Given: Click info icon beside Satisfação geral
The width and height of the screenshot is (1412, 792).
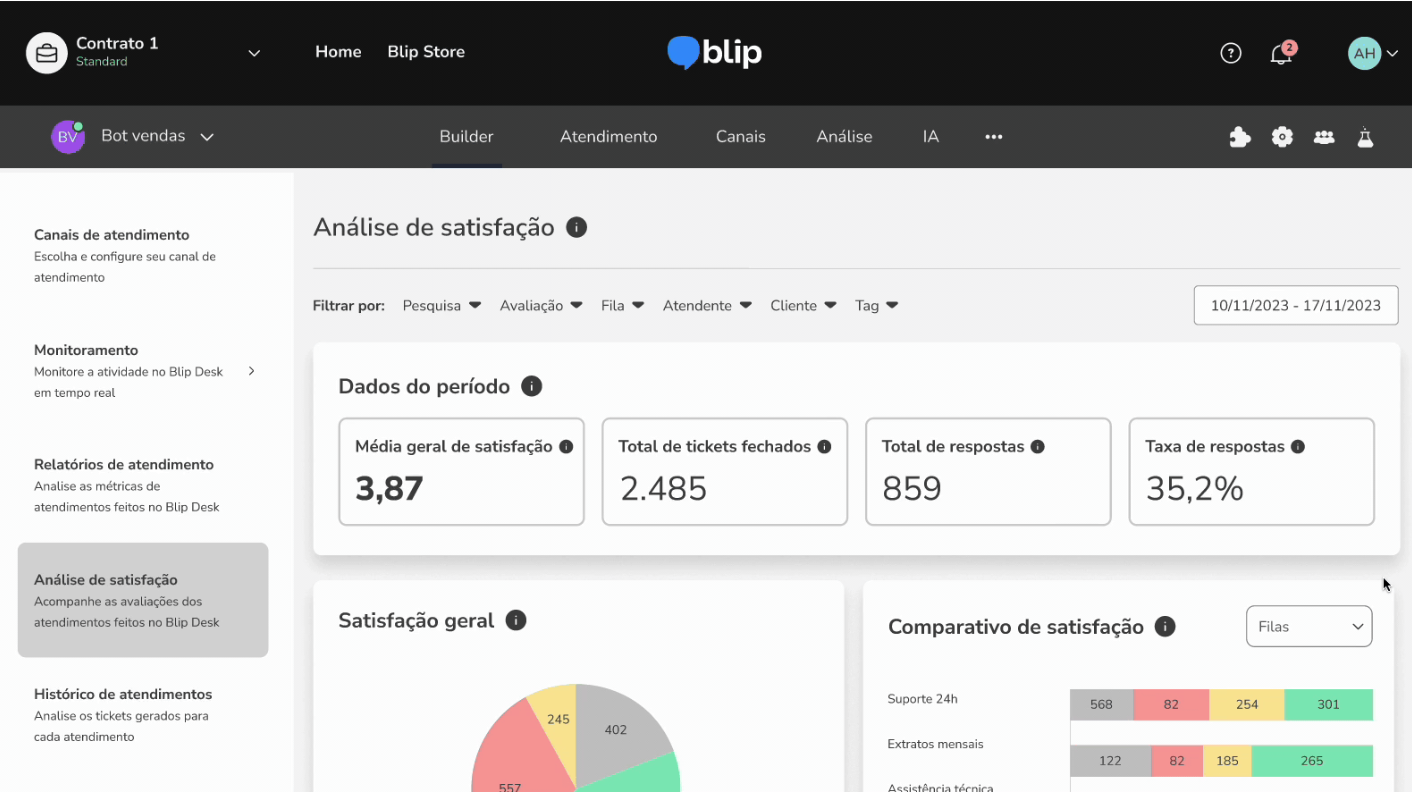Looking at the screenshot, I should point(516,620).
